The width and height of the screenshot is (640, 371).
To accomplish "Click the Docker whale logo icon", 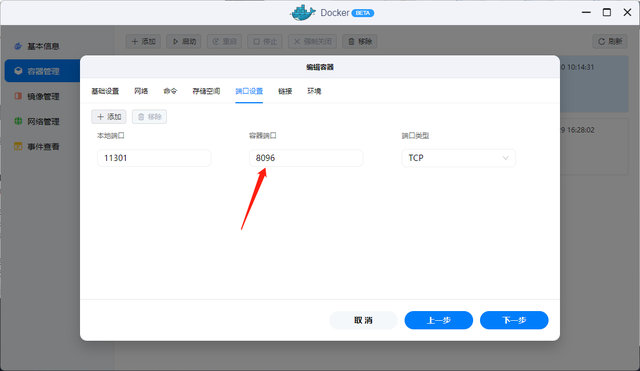I will pos(303,13).
